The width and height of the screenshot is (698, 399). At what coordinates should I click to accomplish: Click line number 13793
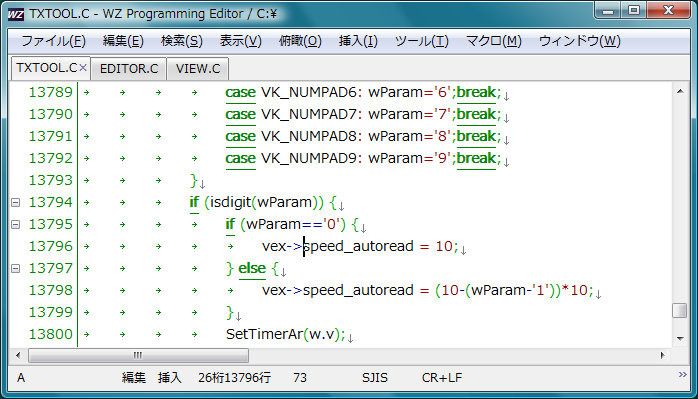coord(50,180)
